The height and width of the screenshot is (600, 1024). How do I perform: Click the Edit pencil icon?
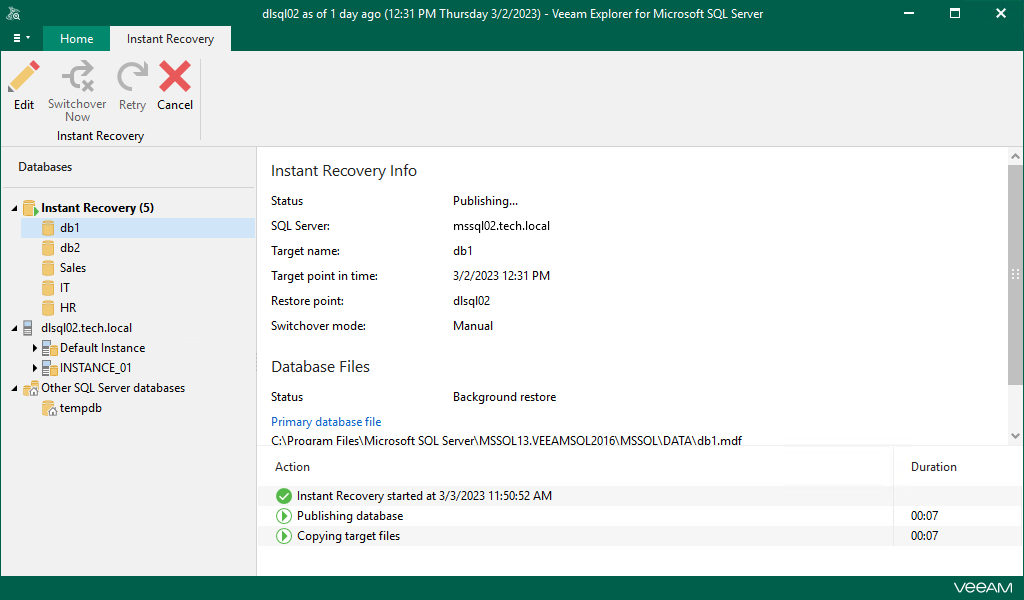coord(24,78)
